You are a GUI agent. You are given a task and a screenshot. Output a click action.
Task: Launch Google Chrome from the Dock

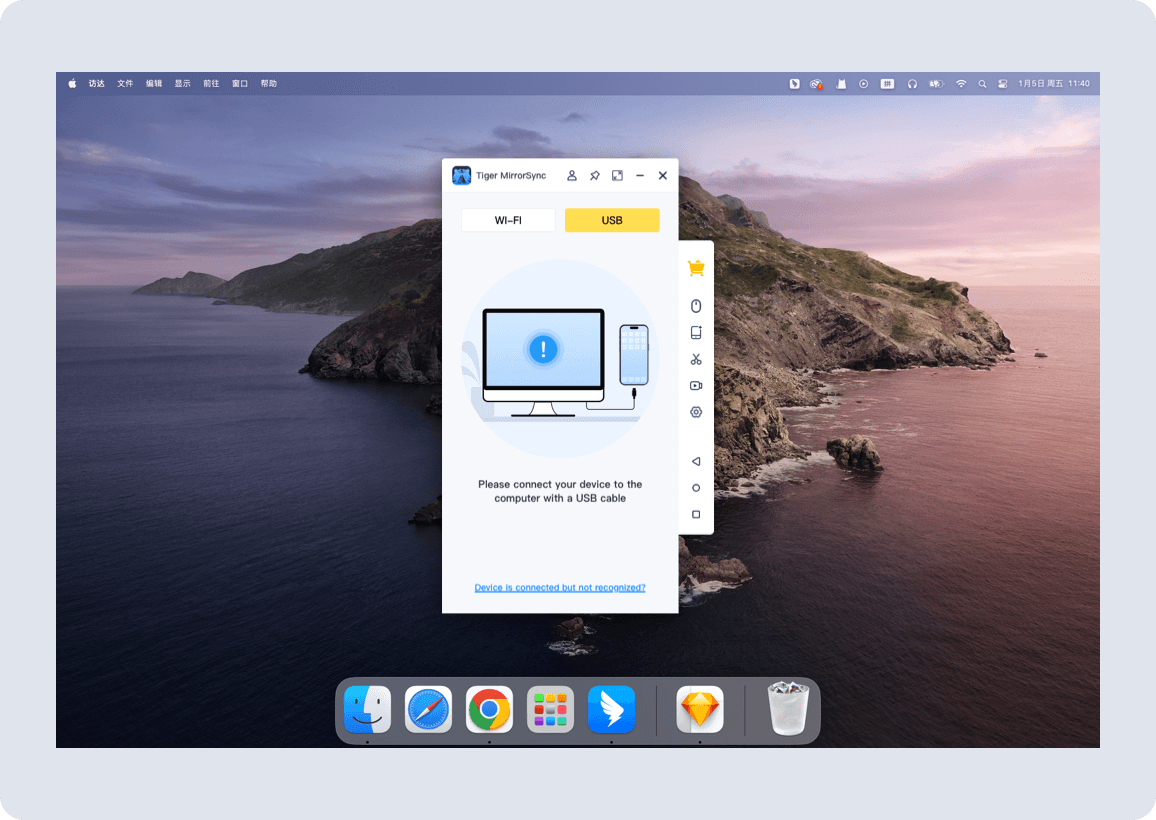(489, 710)
